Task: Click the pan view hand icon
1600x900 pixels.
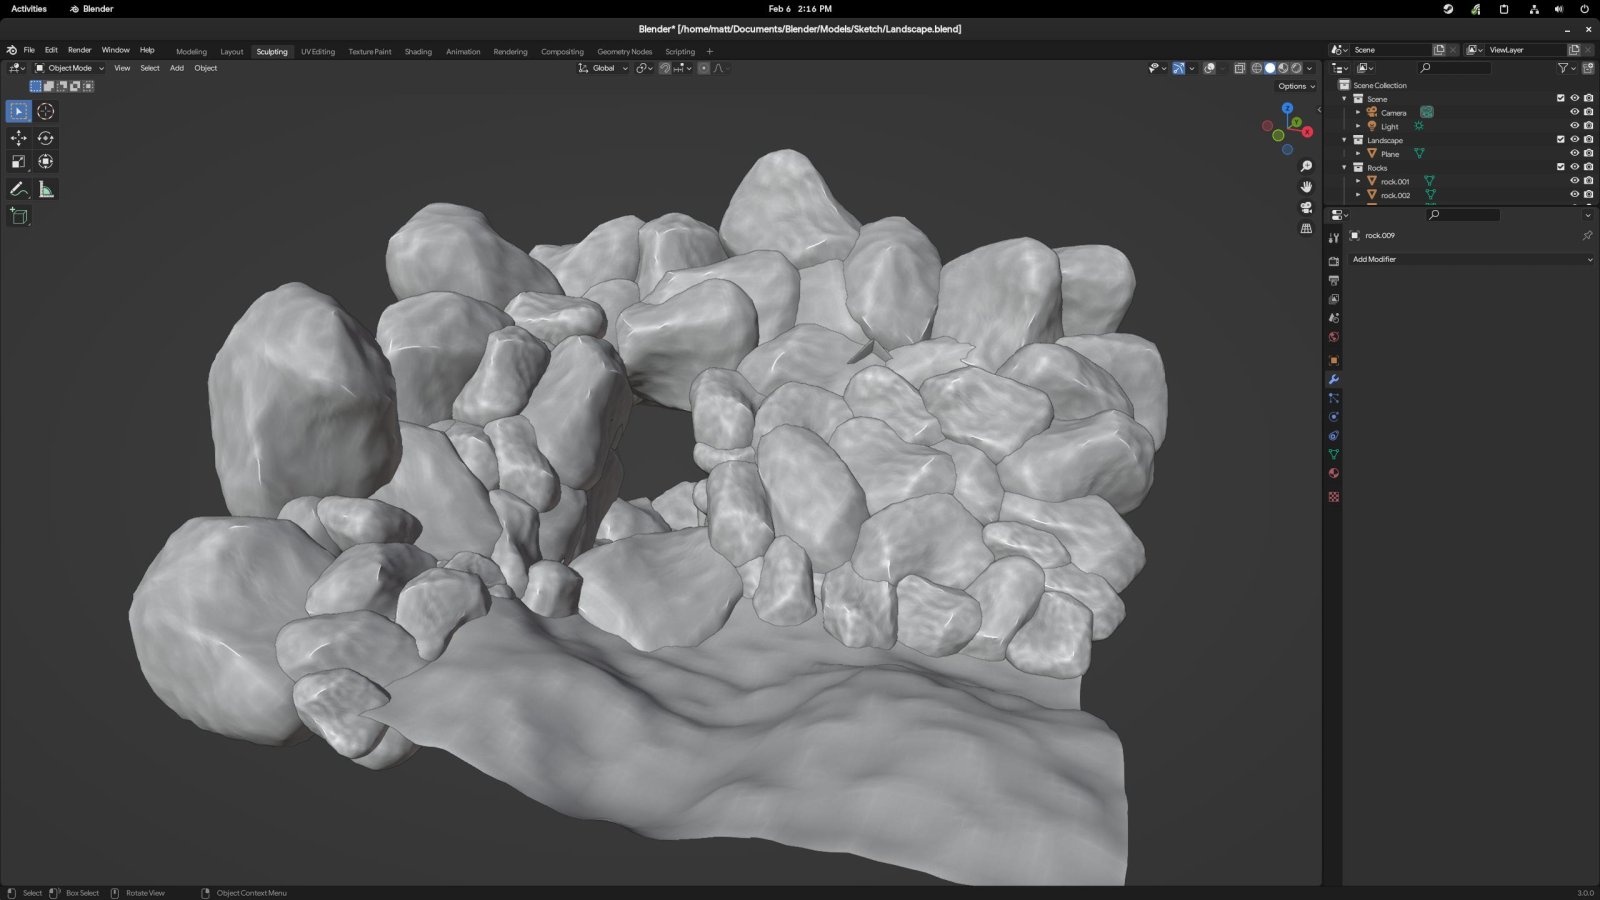Action: [1306, 187]
